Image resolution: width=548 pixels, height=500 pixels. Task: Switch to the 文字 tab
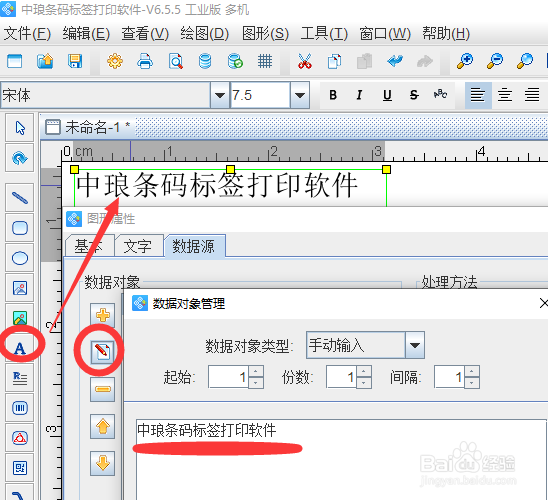(x=138, y=246)
